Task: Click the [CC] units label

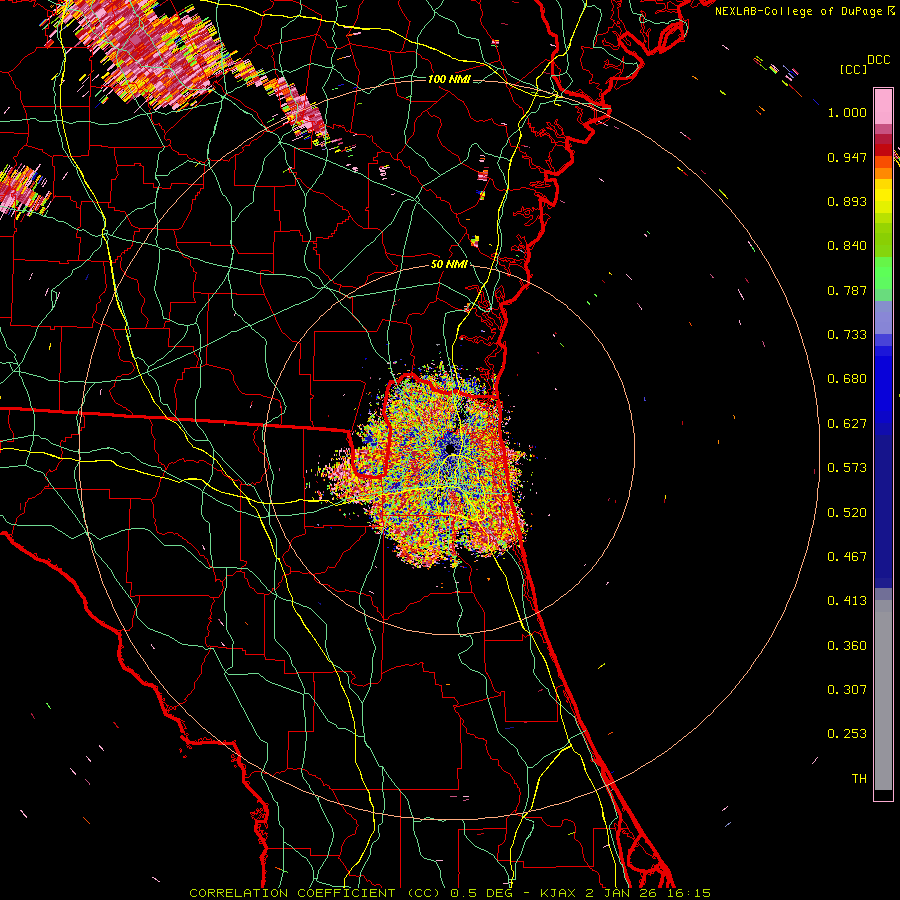Action: (853, 69)
